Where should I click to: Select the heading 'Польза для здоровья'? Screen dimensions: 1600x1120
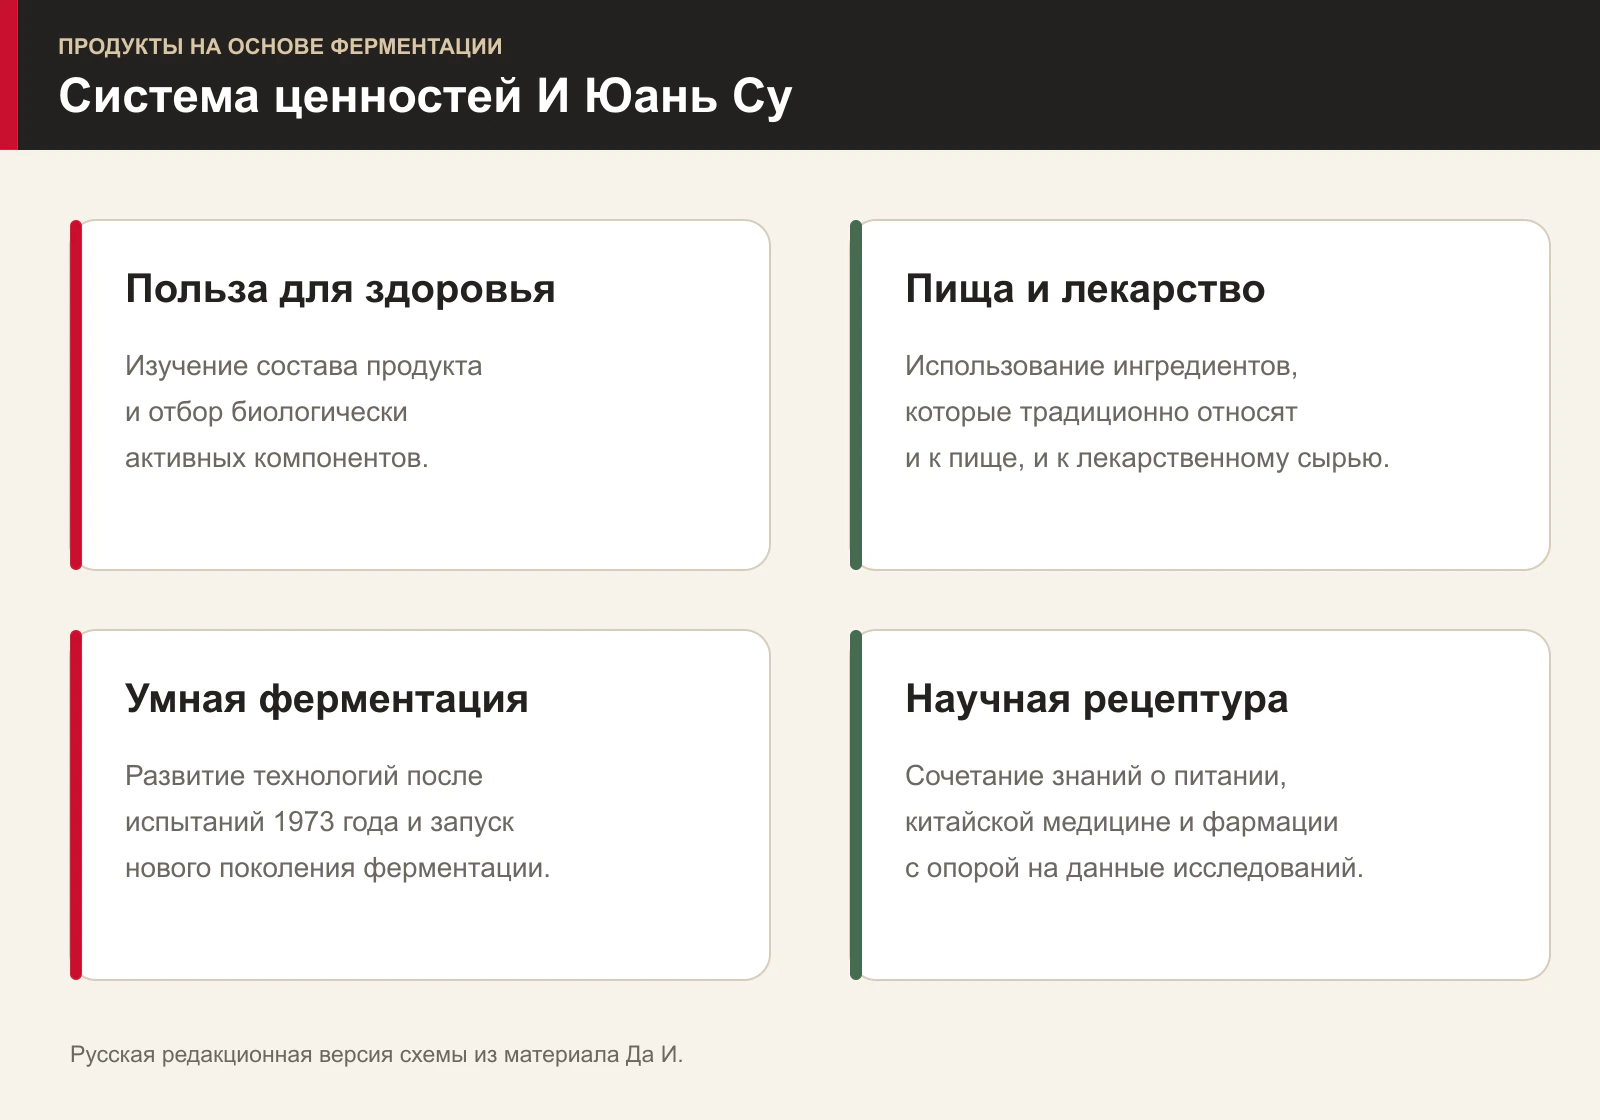pyautogui.click(x=340, y=289)
